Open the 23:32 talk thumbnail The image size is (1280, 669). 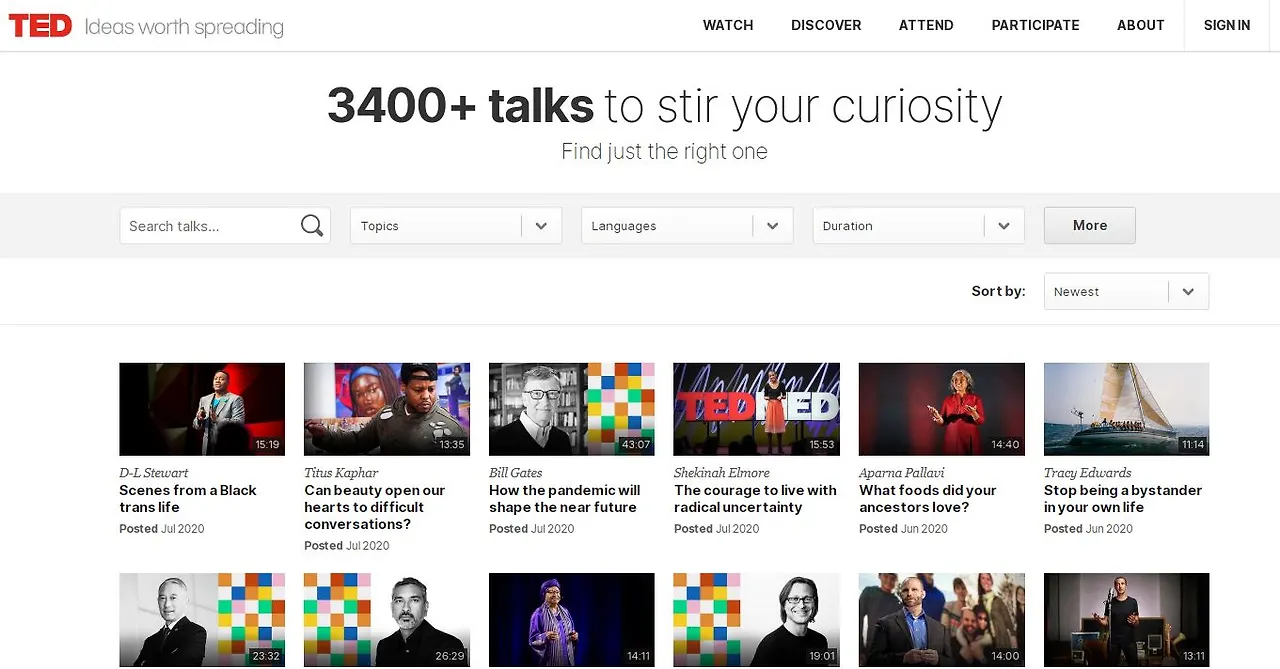pos(202,620)
